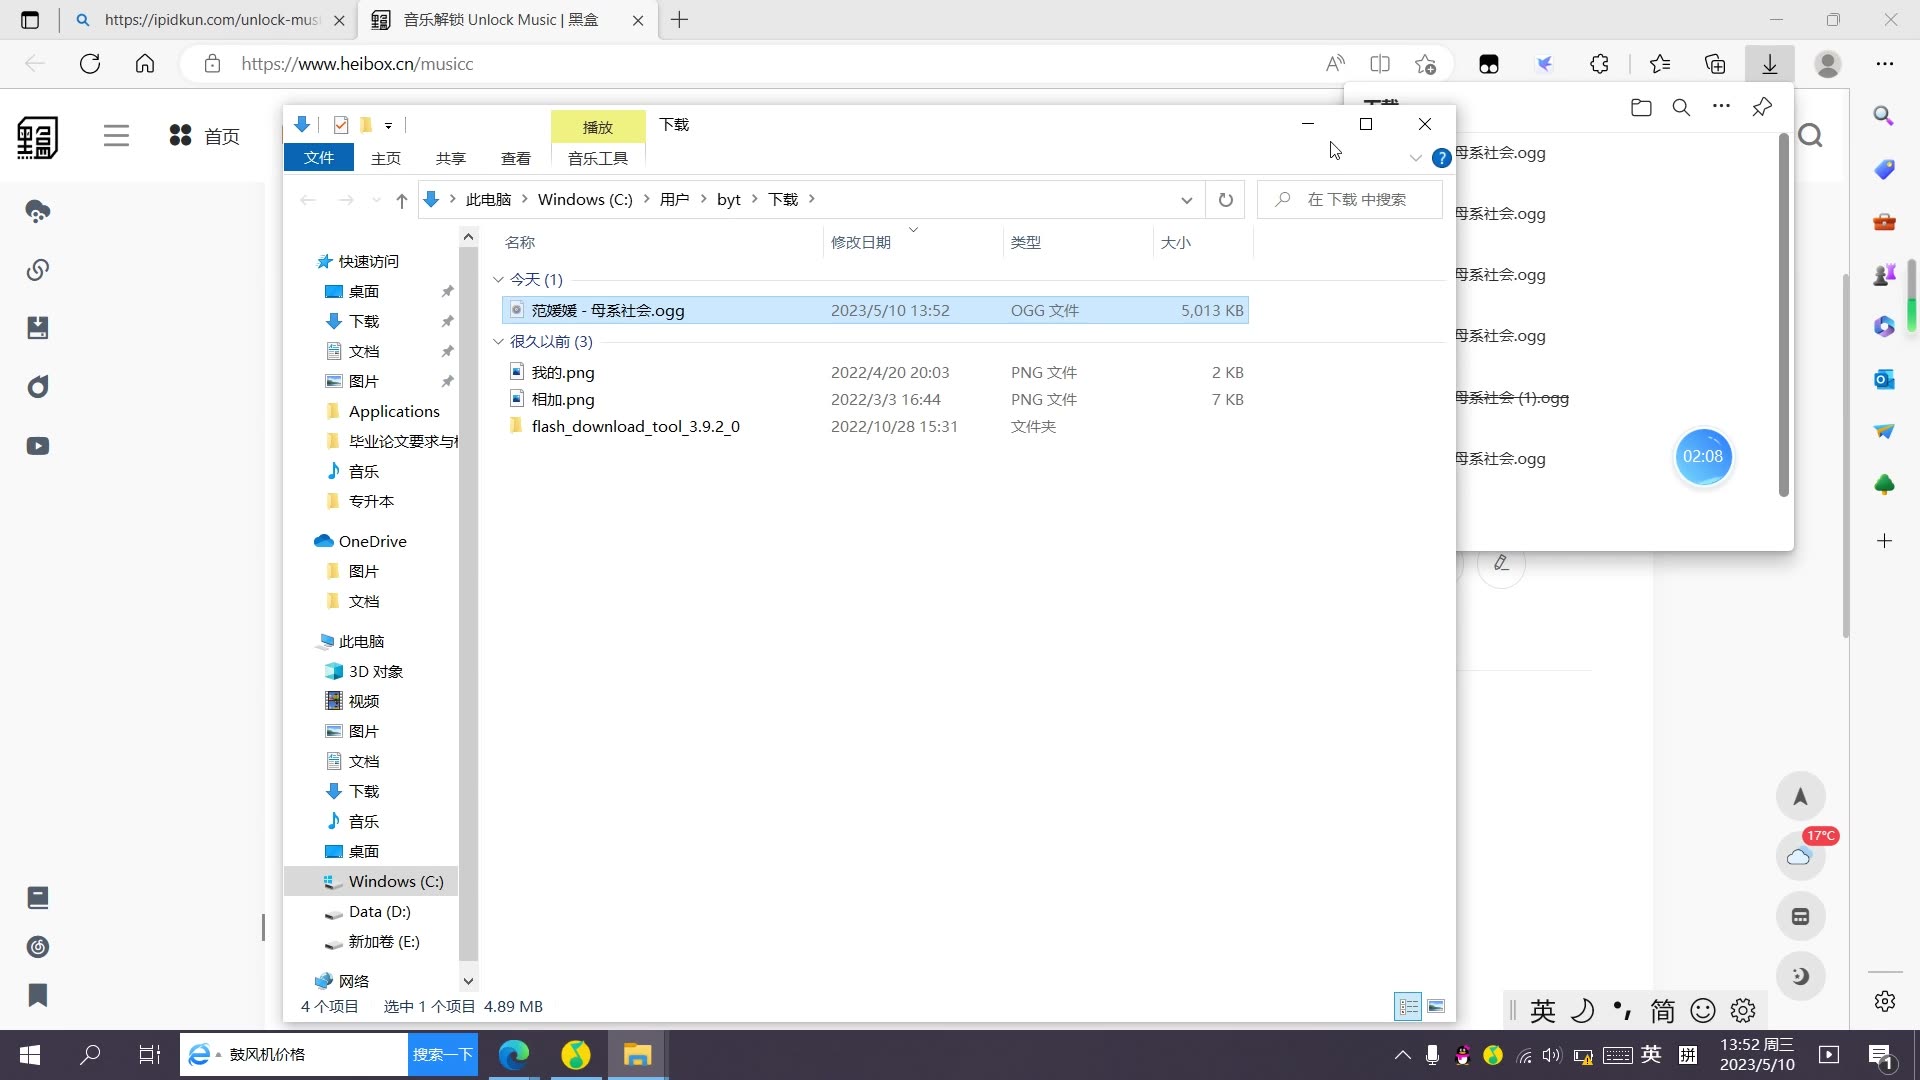This screenshot has width=1920, height=1080.
Task: Activate Read aloud icon in address bar
Action: point(1334,63)
